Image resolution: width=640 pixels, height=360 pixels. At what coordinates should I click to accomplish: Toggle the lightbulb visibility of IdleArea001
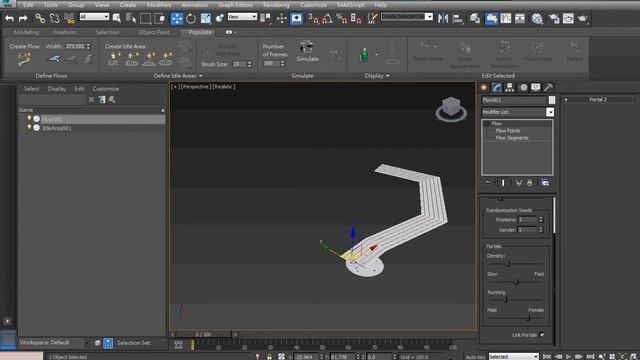[x=29, y=128]
